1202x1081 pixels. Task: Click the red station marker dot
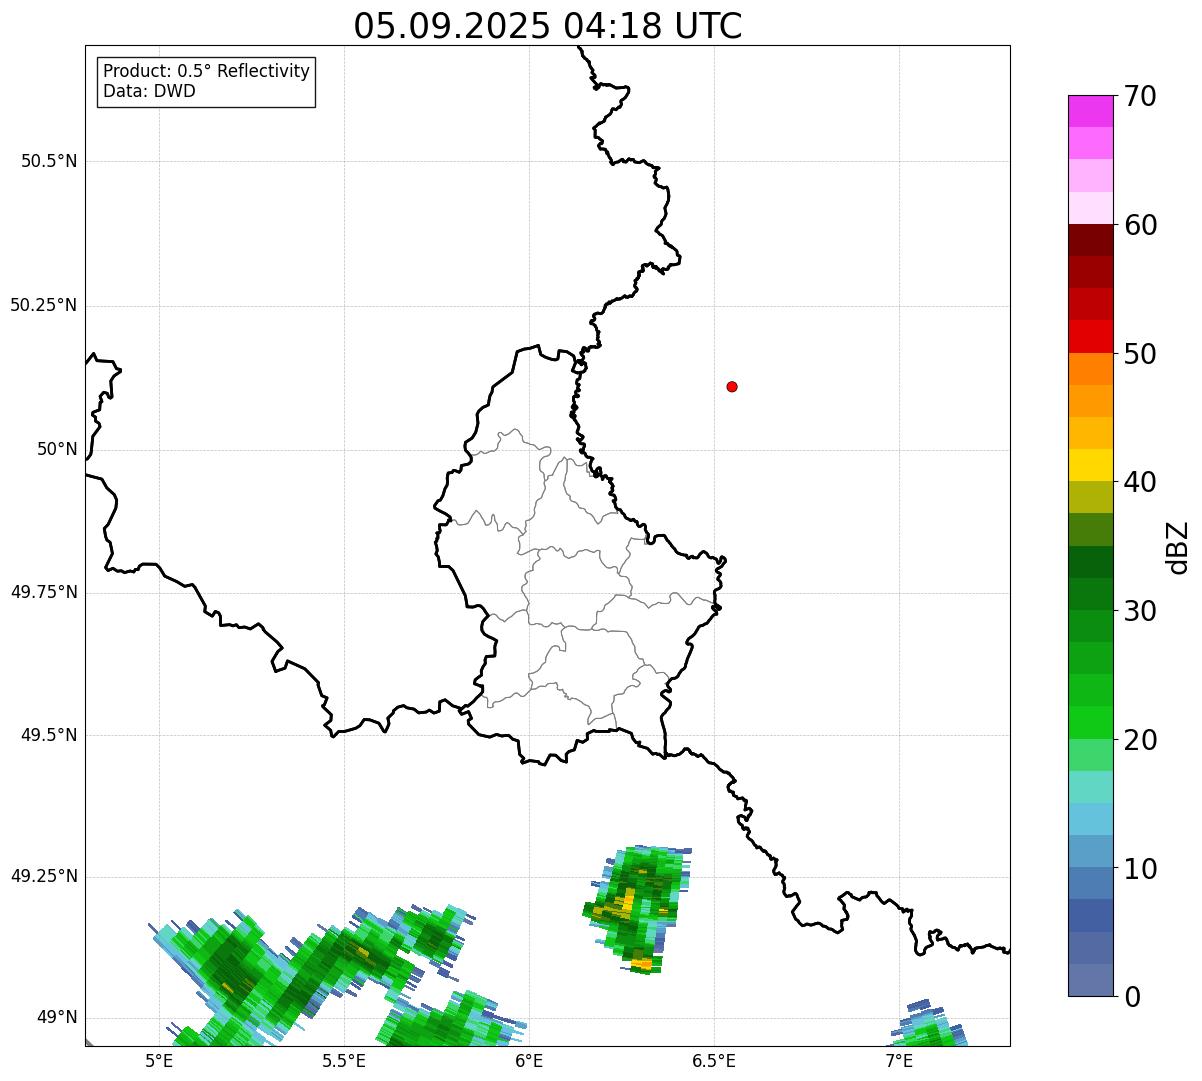732,386
